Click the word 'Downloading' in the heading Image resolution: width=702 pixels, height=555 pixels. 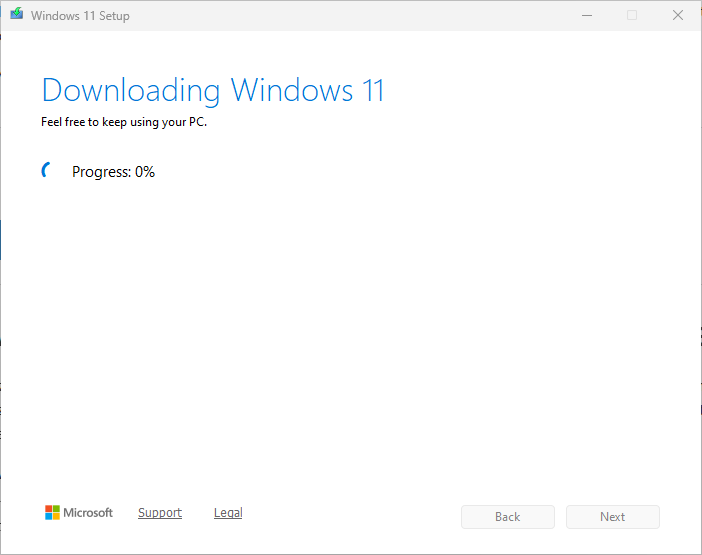point(131,91)
